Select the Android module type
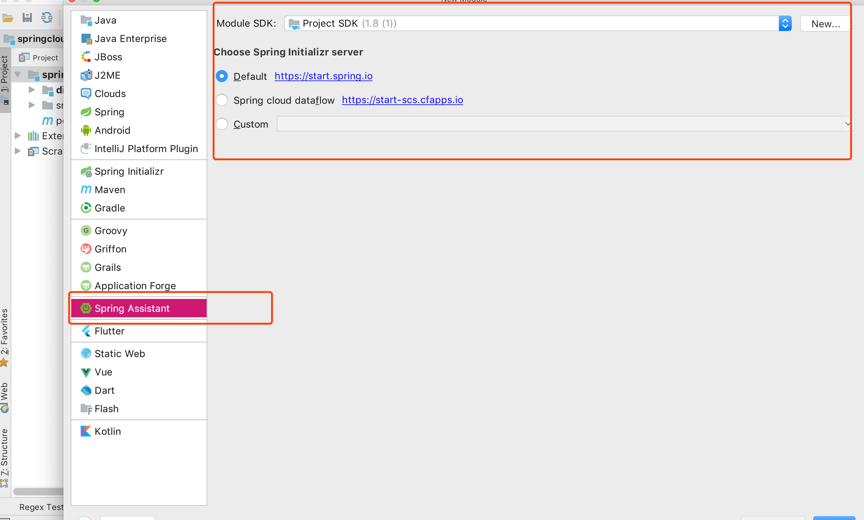 pyautogui.click(x=139, y=131)
